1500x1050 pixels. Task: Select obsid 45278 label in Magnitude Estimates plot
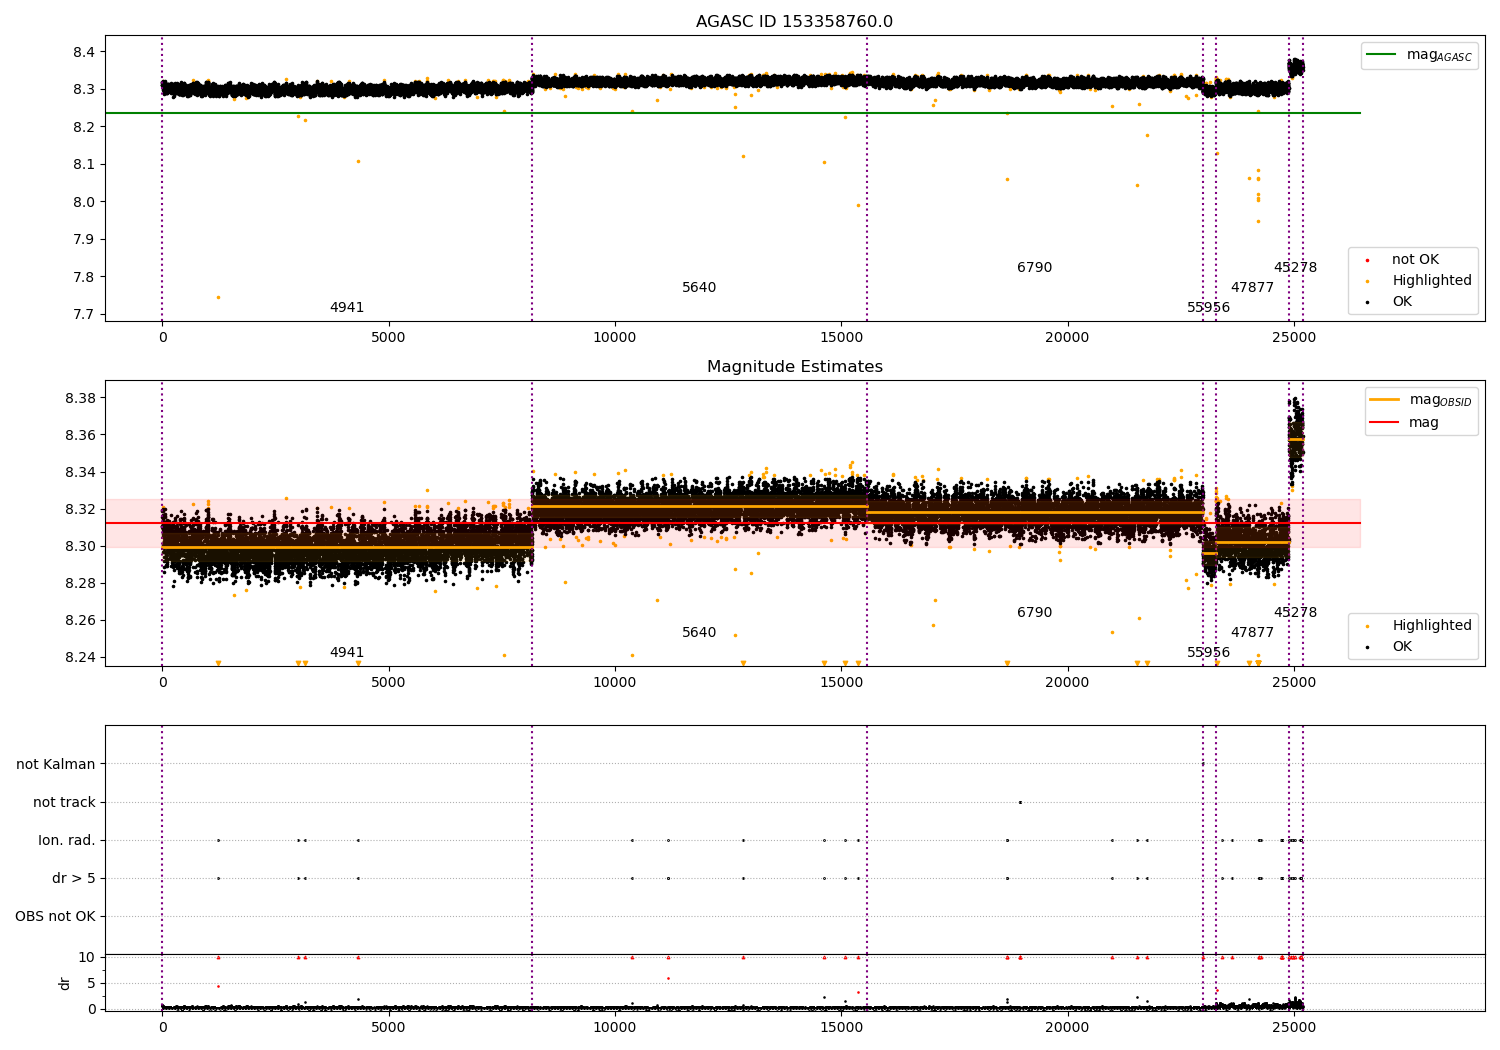[x=1295, y=613]
